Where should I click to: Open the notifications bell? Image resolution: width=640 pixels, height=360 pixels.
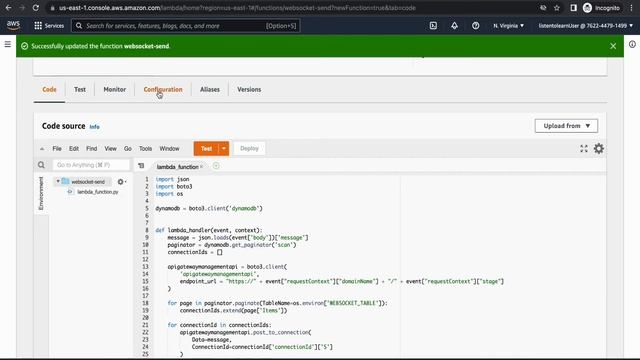pyautogui.click(x=454, y=26)
